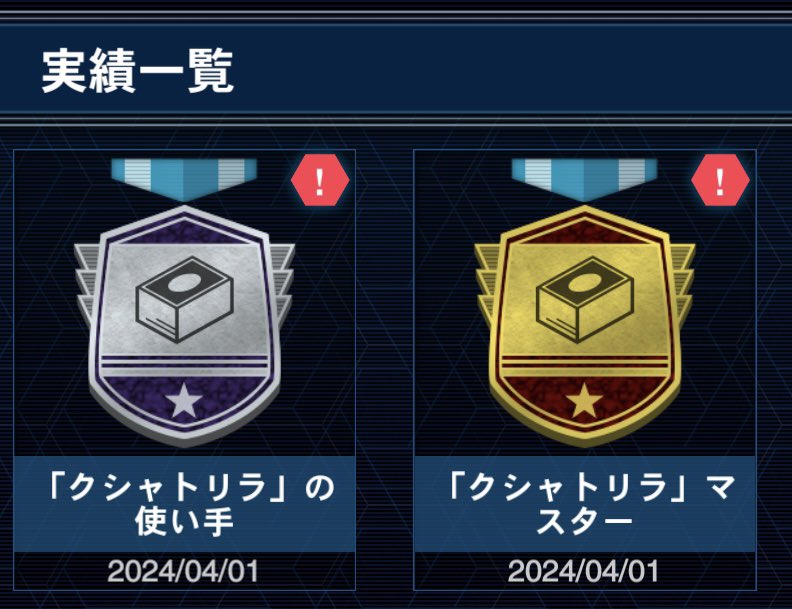792x609 pixels.
Task: Click the star on the gold medal
Action: coord(584,401)
